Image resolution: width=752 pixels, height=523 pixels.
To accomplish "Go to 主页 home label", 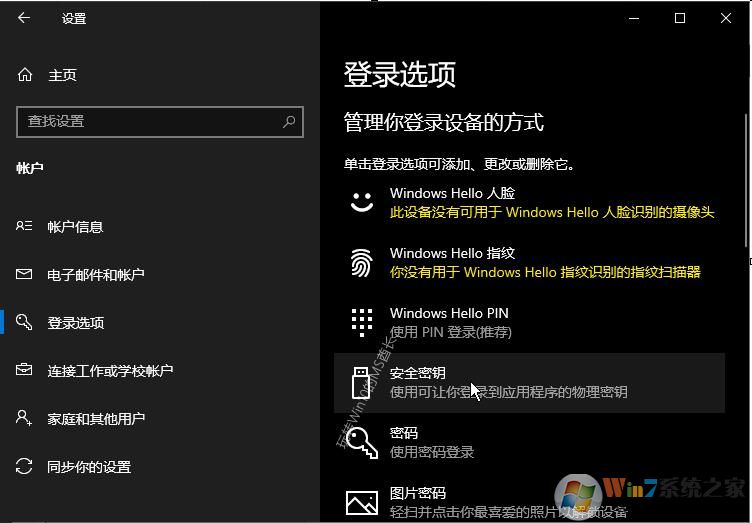I will tap(62, 75).
